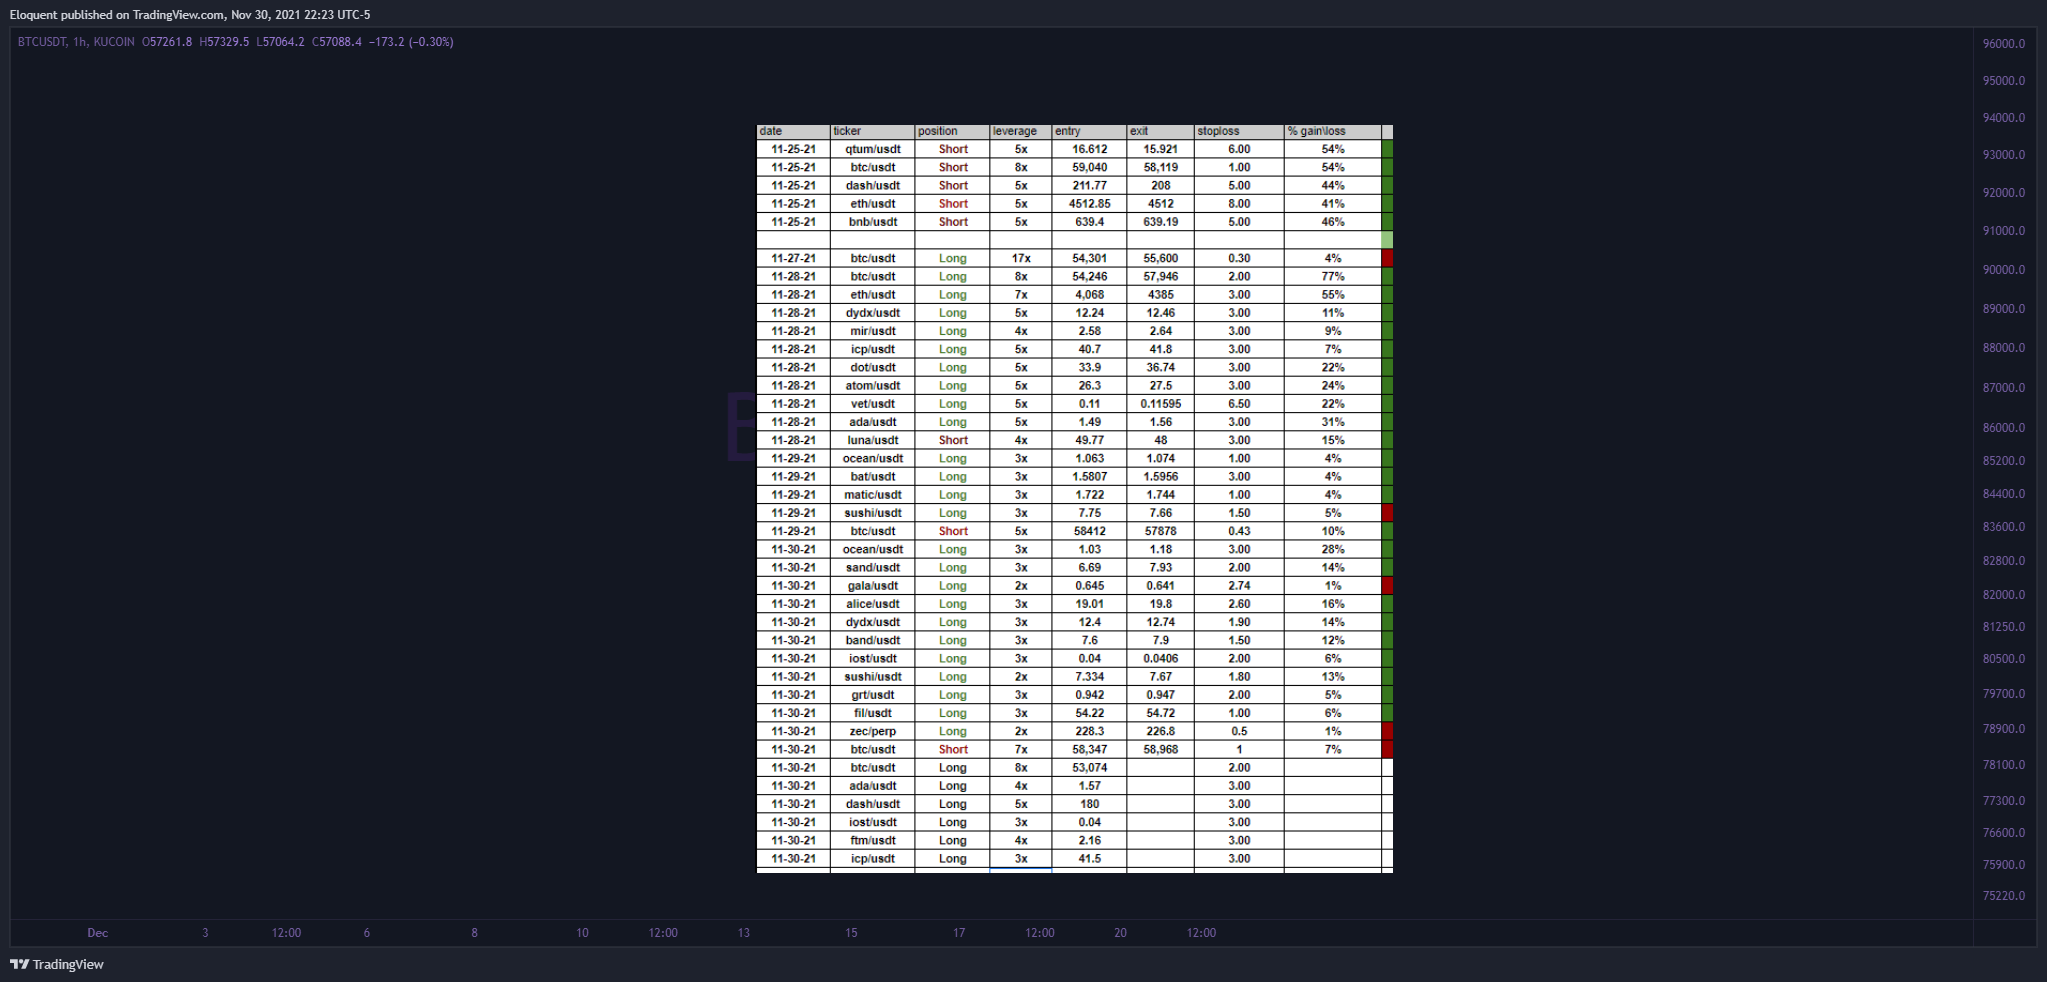Click the 'position' column header
Image resolution: width=2047 pixels, height=982 pixels.
click(x=952, y=131)
